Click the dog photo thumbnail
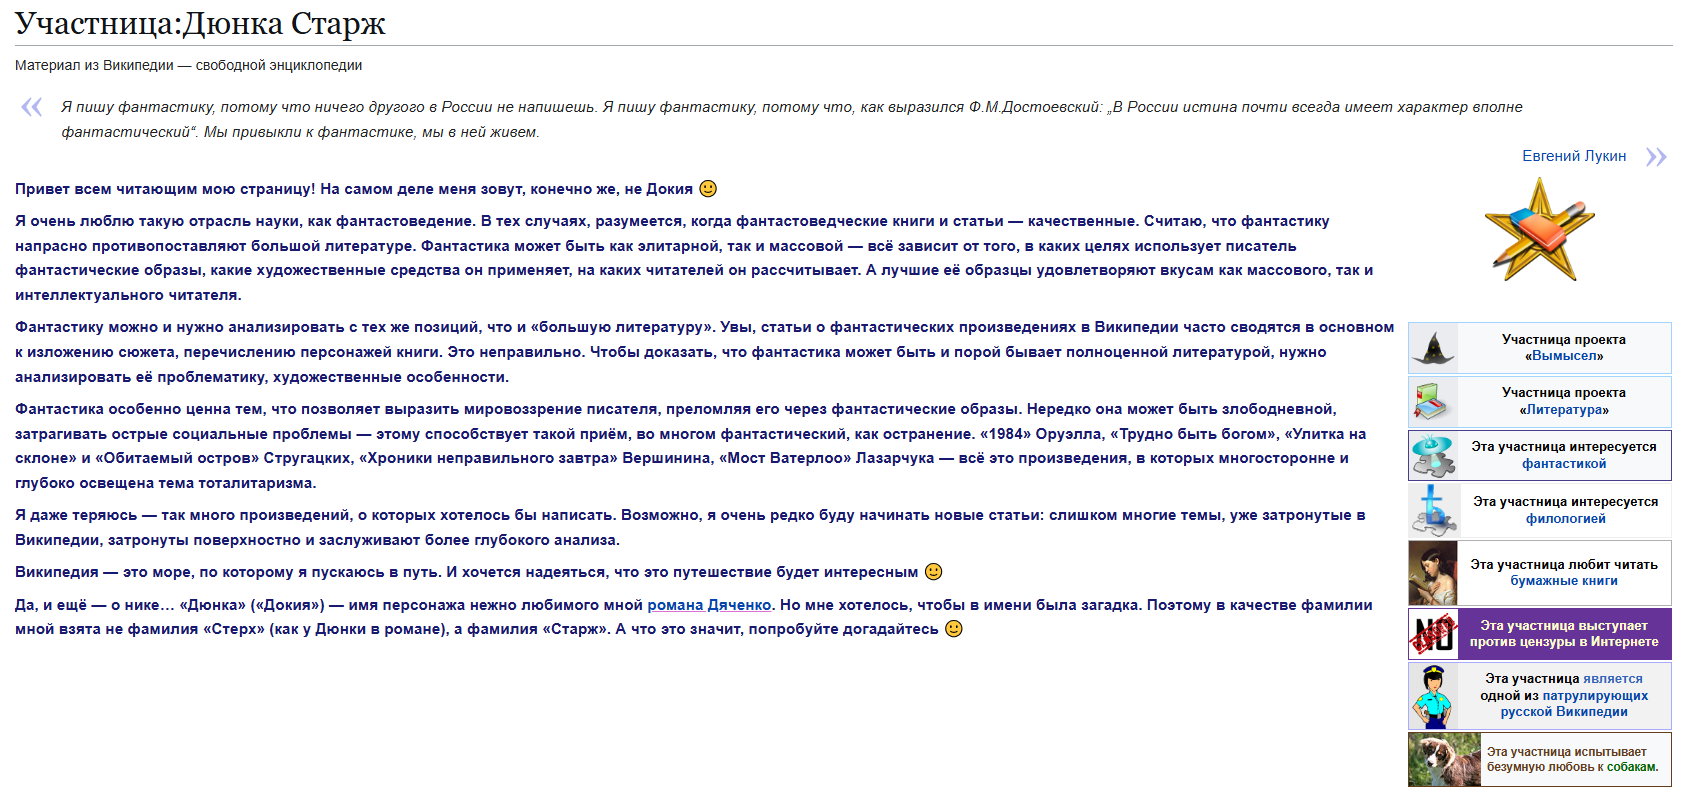1683x797 pixels. pos(1444,760)
